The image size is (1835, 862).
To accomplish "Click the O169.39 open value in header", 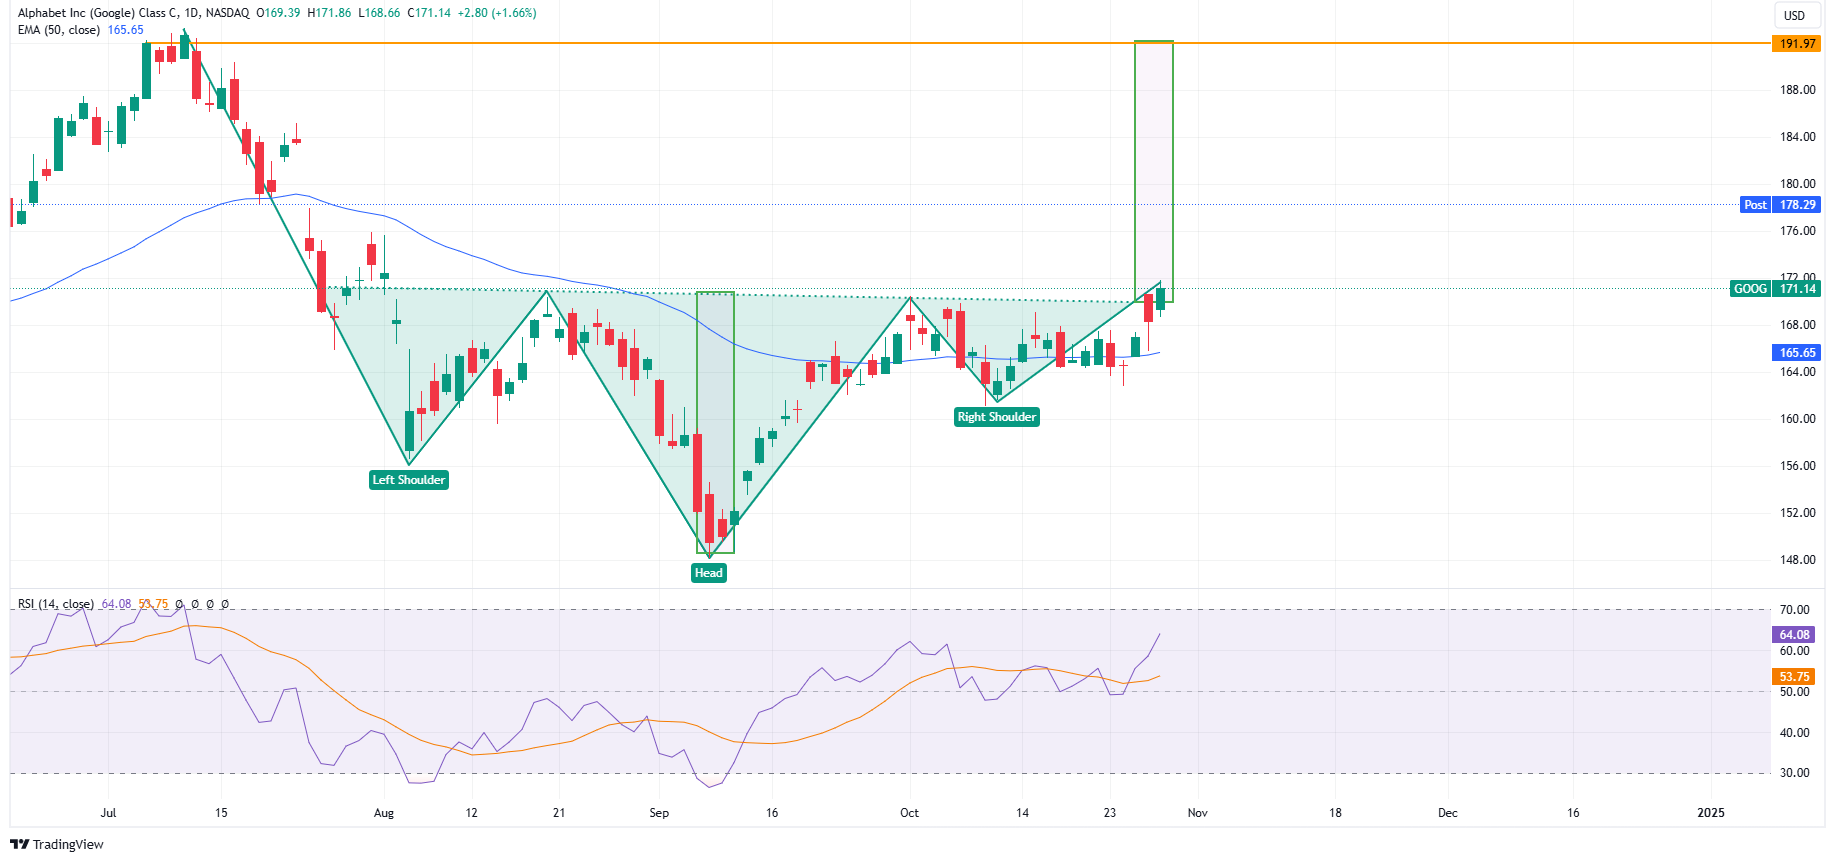I will click(278, 13).
